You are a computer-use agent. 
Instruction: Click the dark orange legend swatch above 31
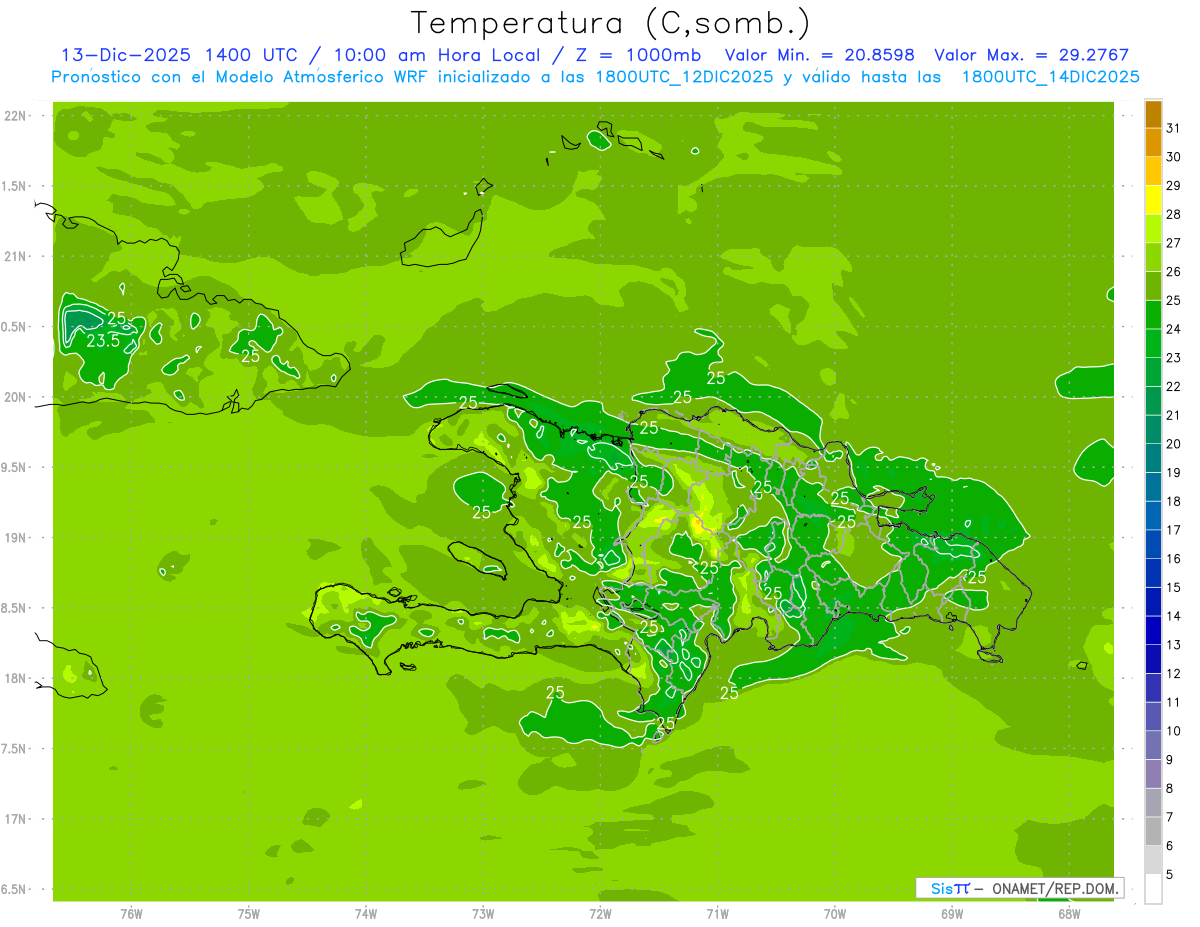point(1153,114)
